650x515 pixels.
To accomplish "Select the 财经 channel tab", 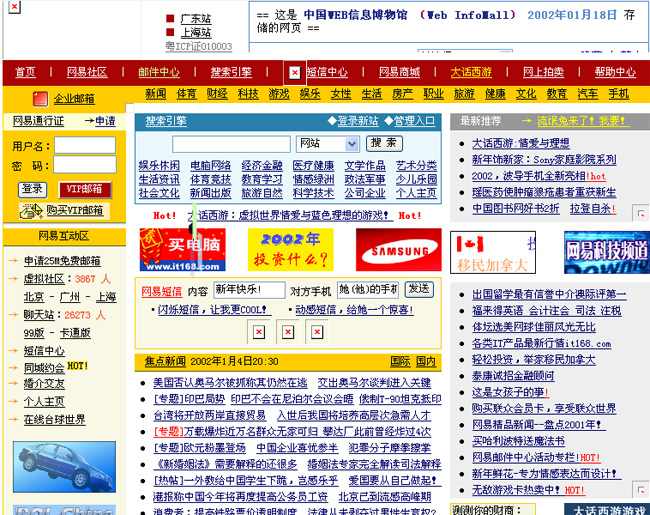I will [217, 94].
